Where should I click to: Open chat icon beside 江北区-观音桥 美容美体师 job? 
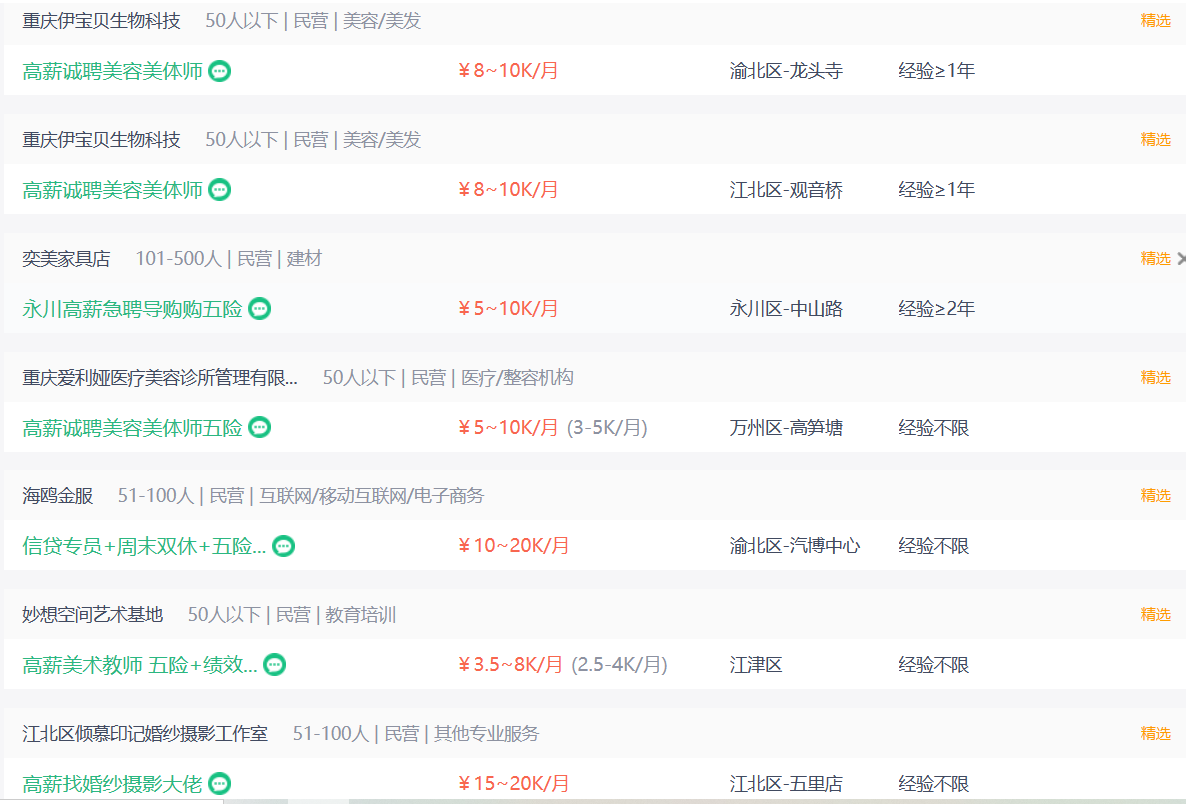pos(219,190)
